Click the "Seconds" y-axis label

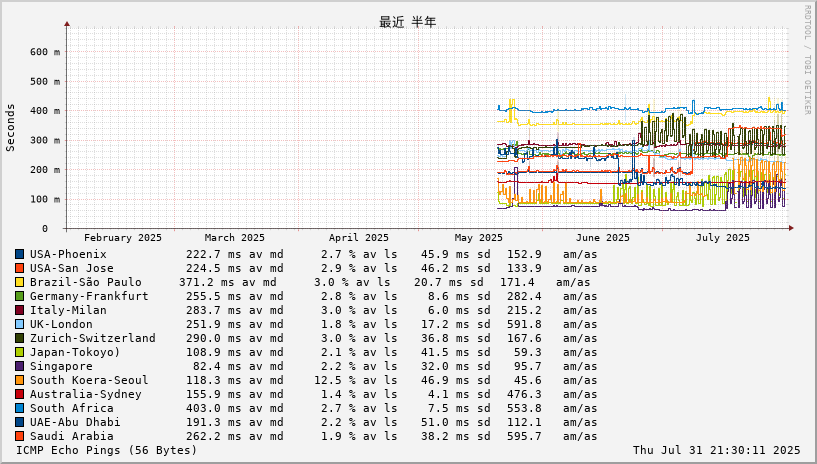(10, 128)
